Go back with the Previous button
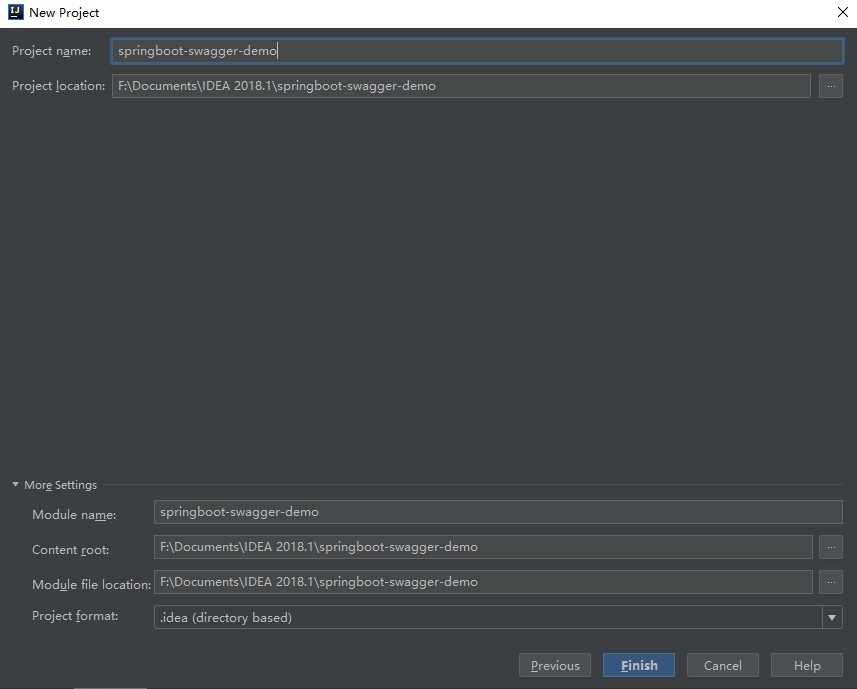The image size is (857, 689). pyautogui.click(x=555, y=666)
